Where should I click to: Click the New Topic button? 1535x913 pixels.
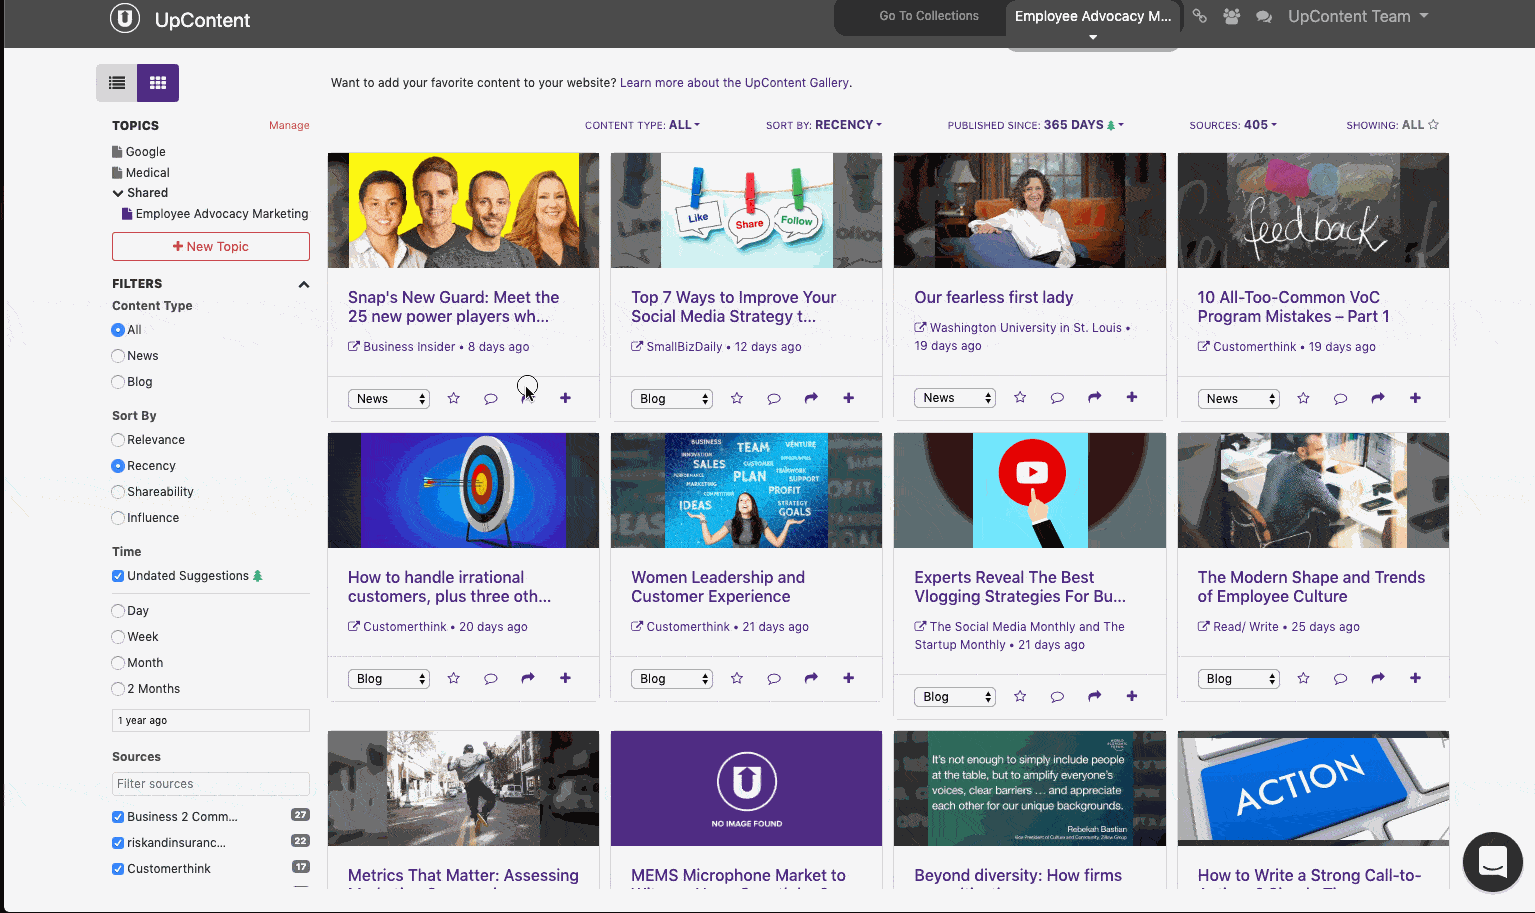pos(210,246)
